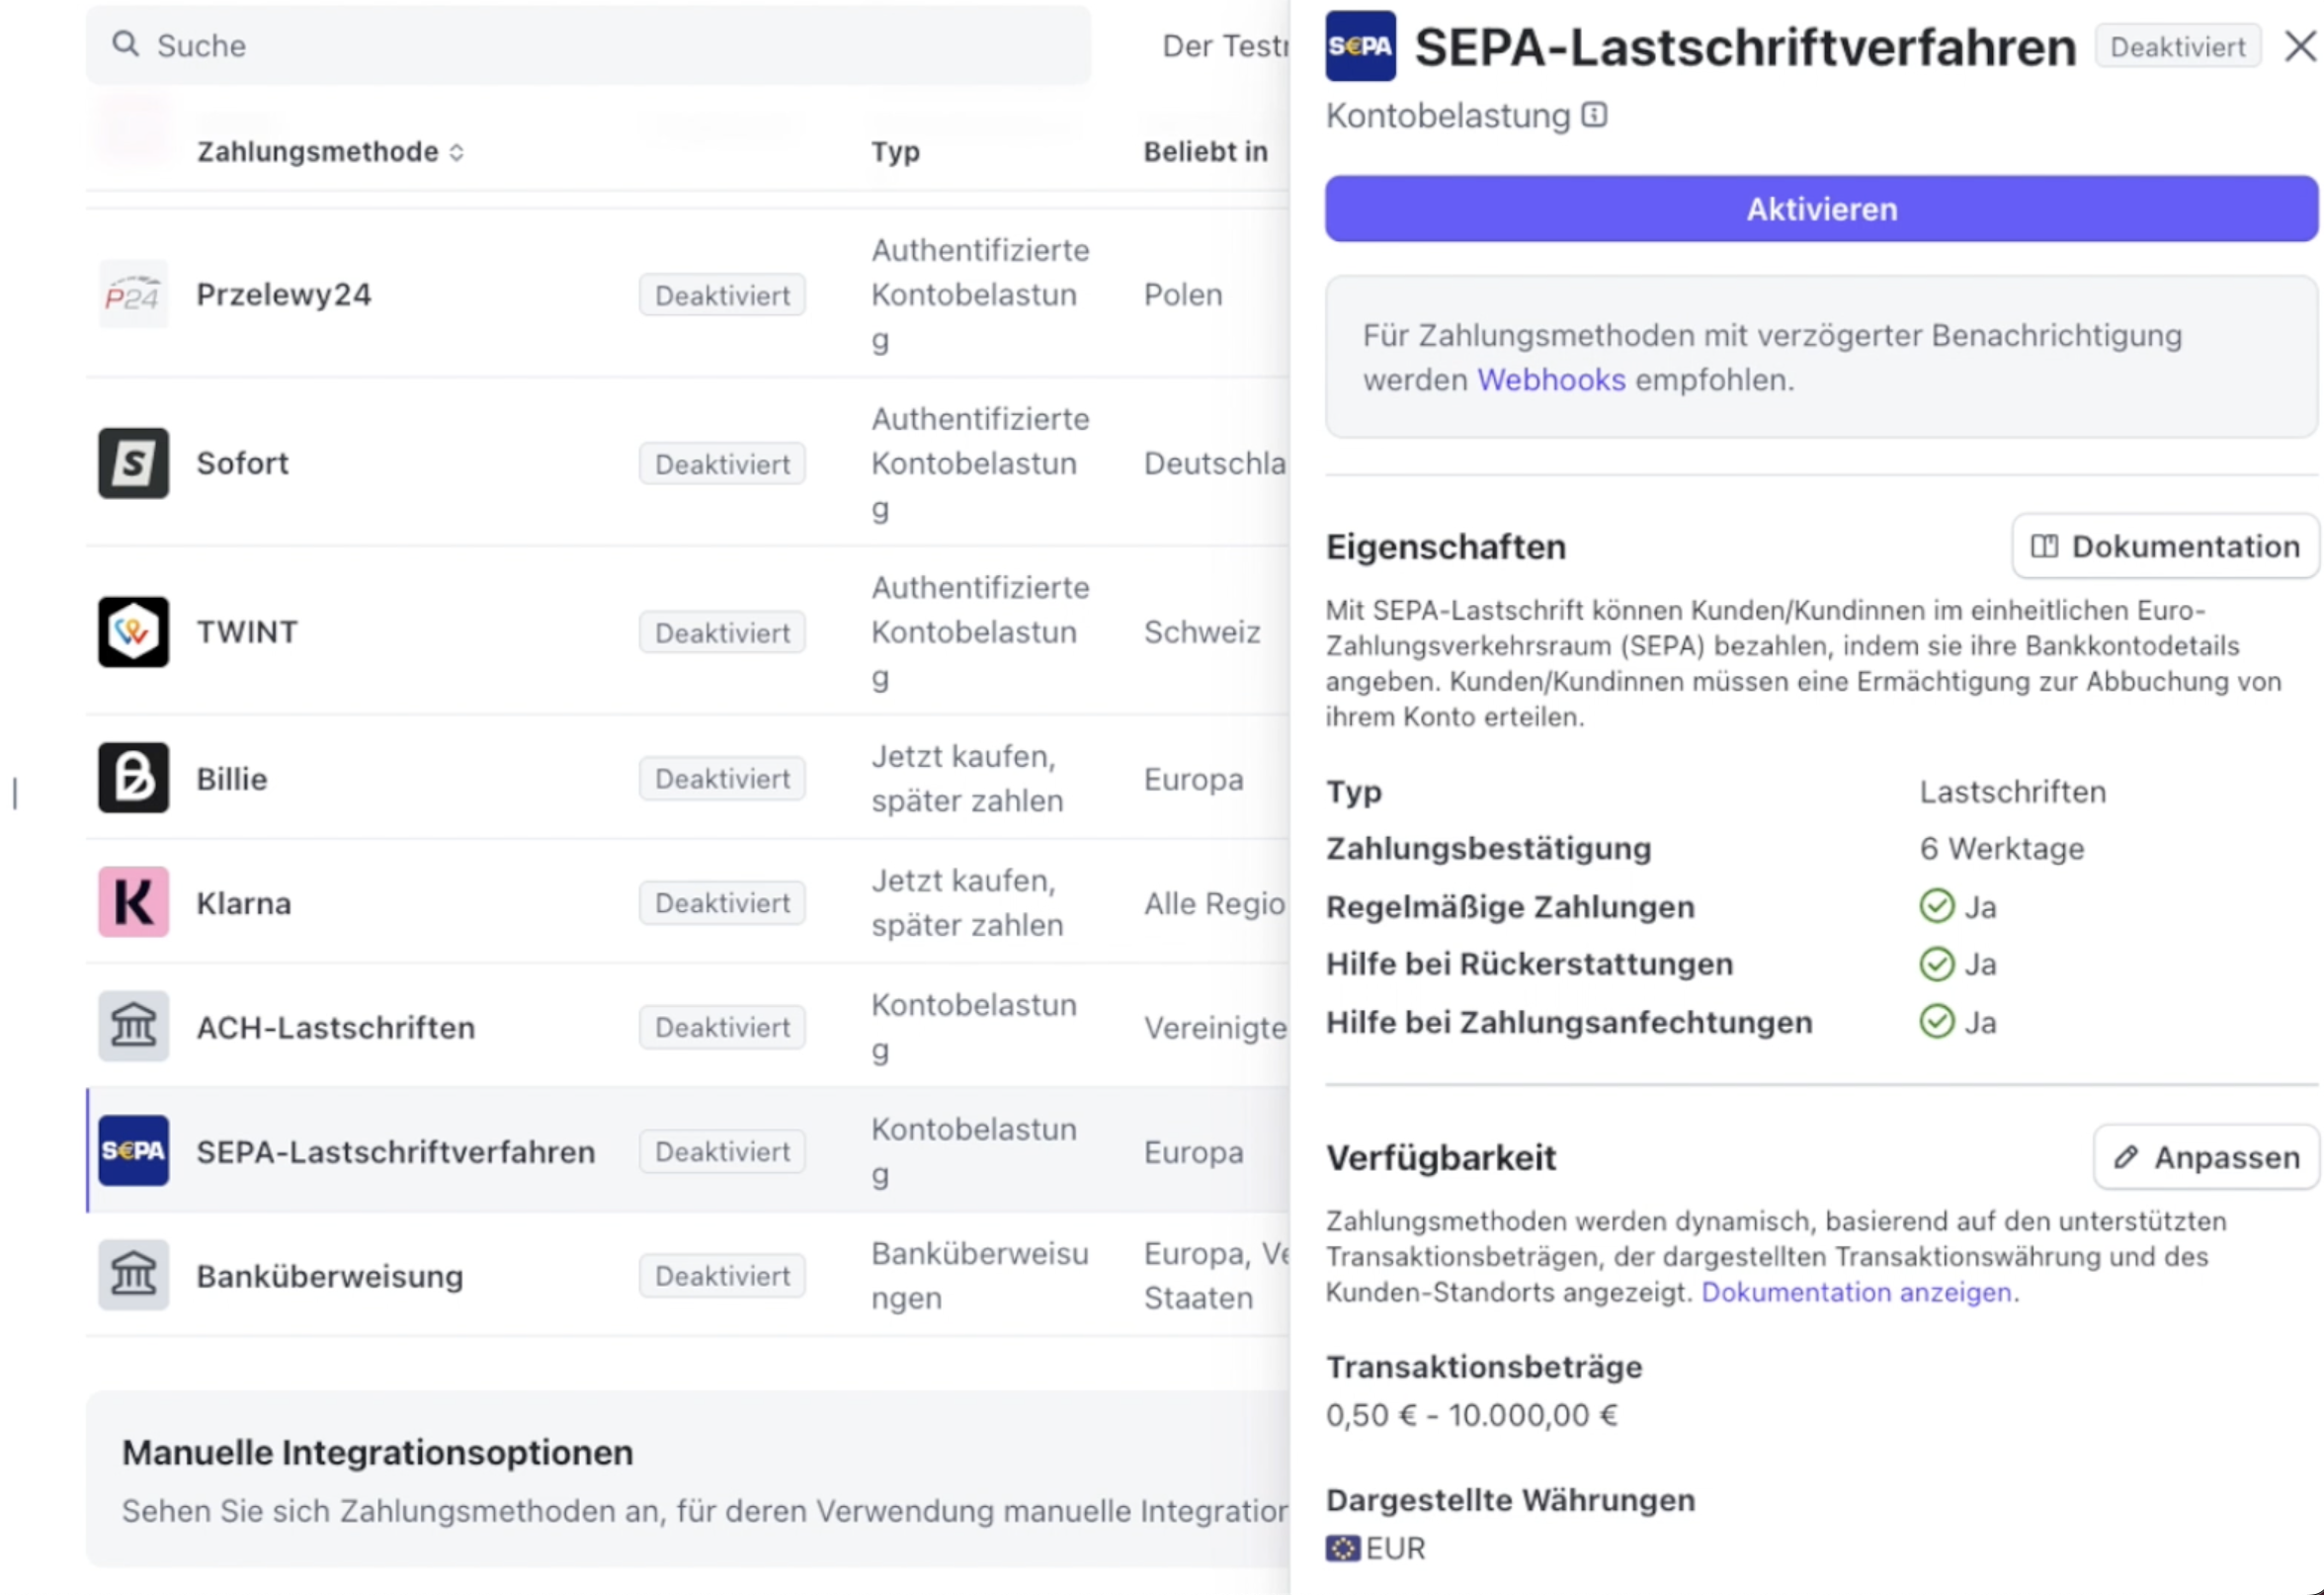2324x1595 pixels.
Task: Click the Anpassen button under Verfügbarkeit
Action: 2206,1157
